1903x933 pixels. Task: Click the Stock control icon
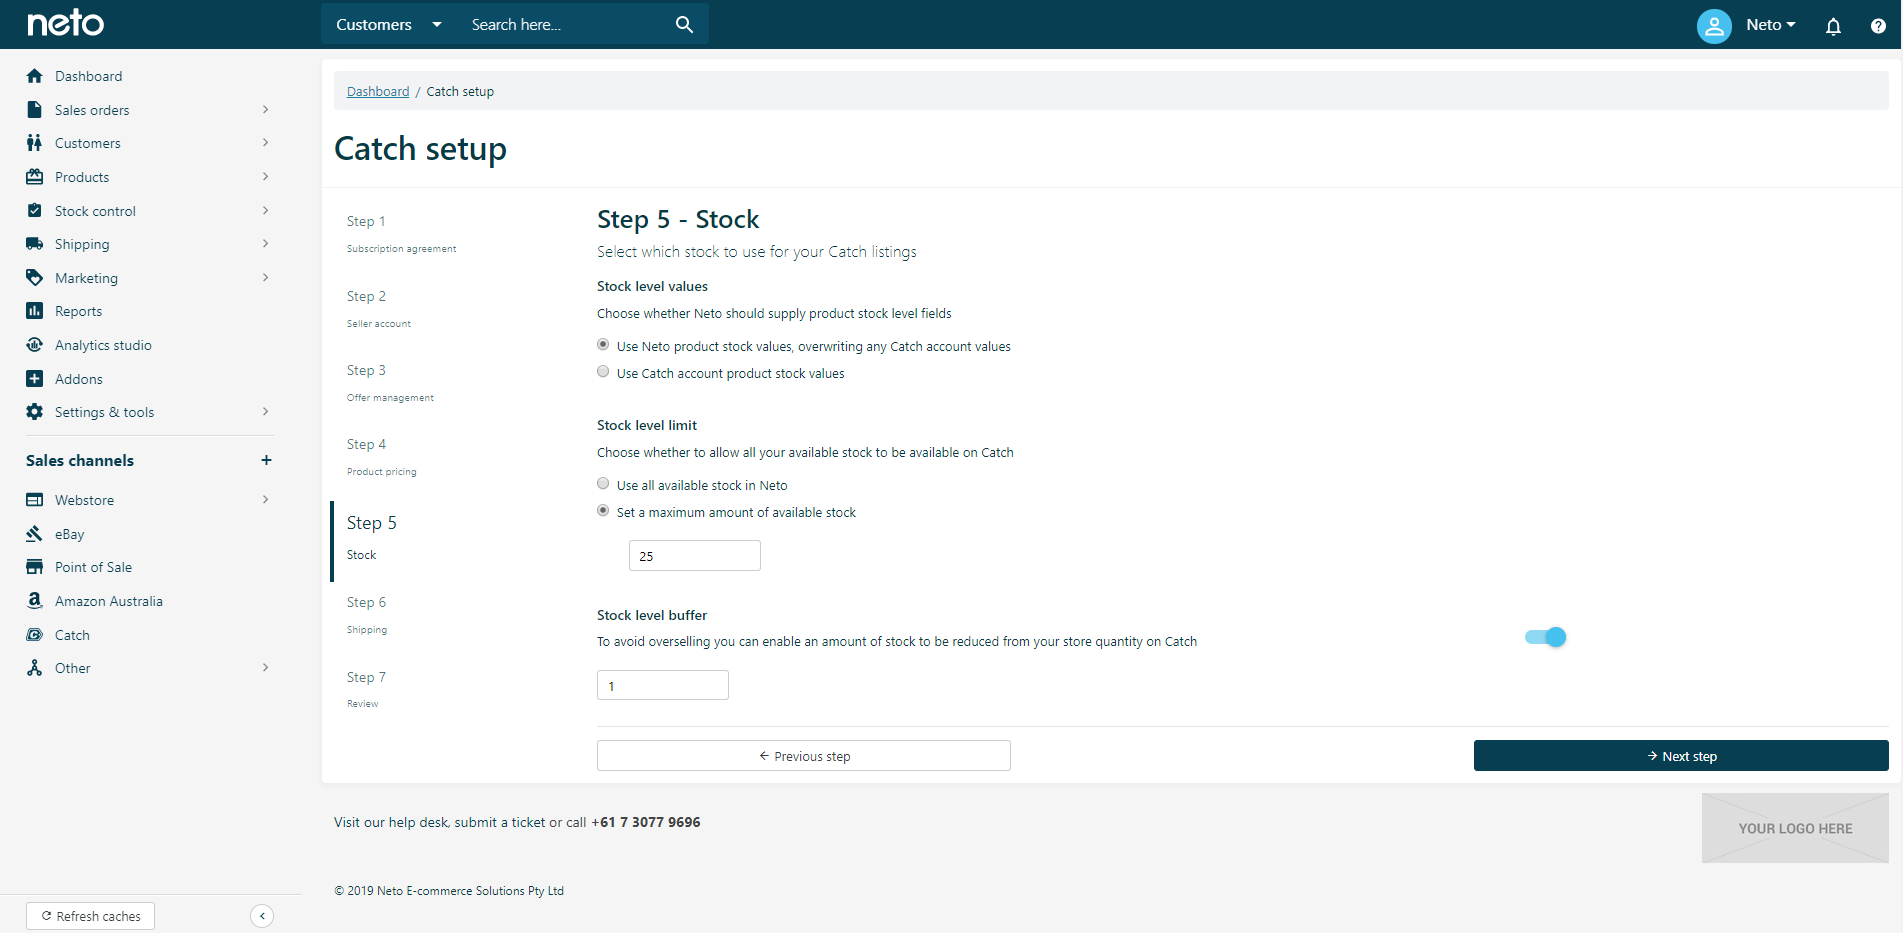point(35,211)
